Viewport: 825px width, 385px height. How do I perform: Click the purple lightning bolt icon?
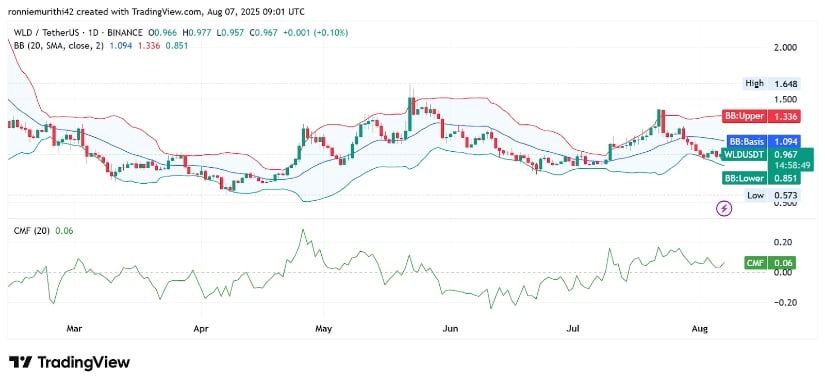point(725,208)
